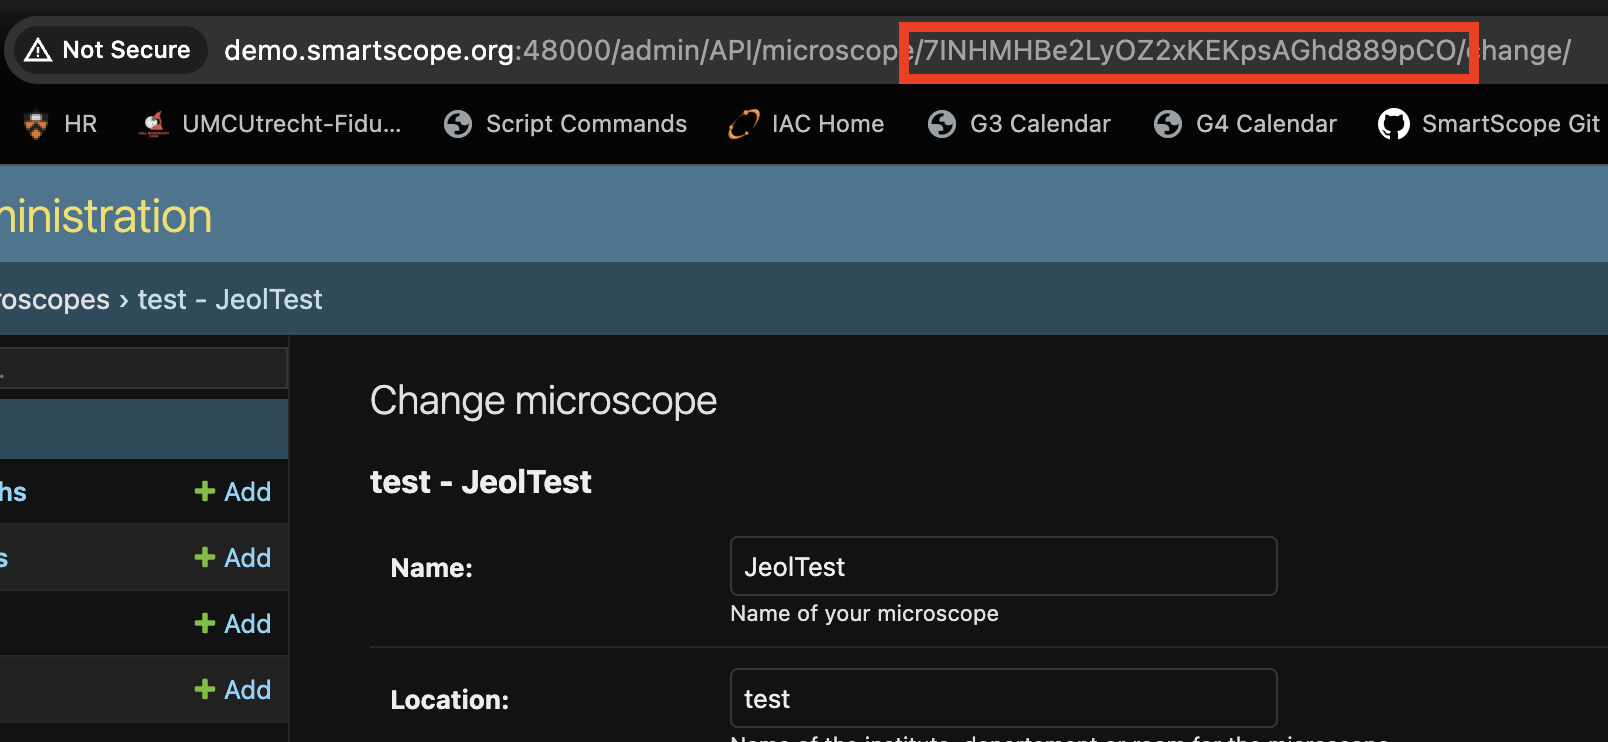This screenshot has width=1608, height=742.
Task: Click the 'Change microscope' heading
Action: (543, 401)
